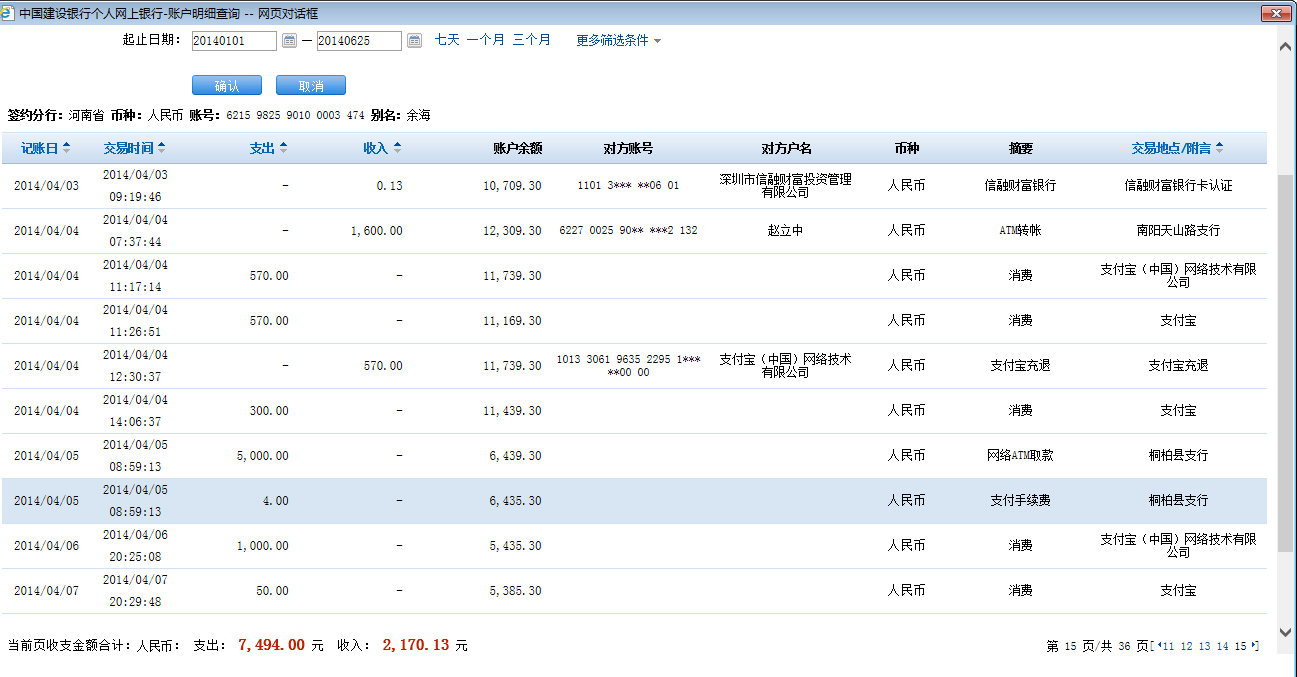Focus the end date field 20140625
This screenshot has height=677, width=1297.
[x=359, y=41]
